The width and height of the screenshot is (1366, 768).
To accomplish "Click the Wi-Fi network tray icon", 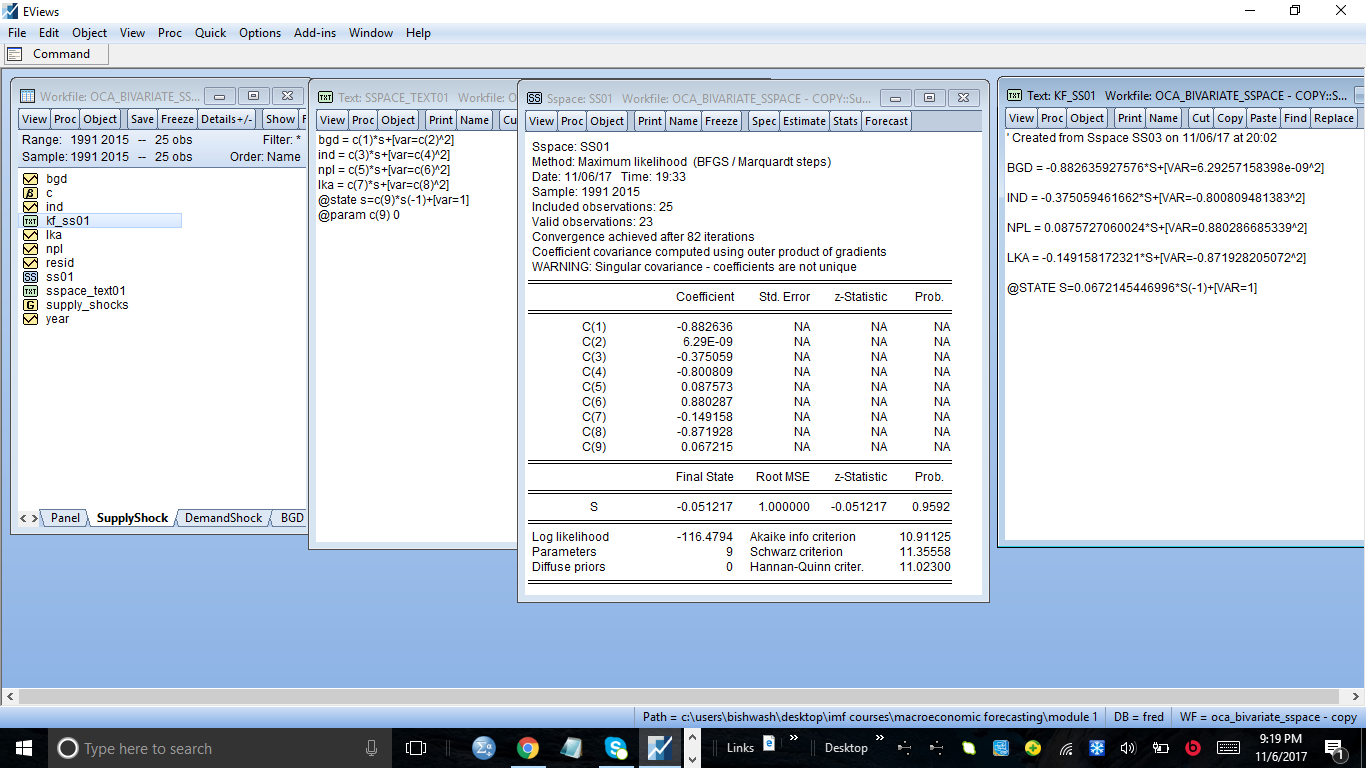I will (x=1067, y=748).
